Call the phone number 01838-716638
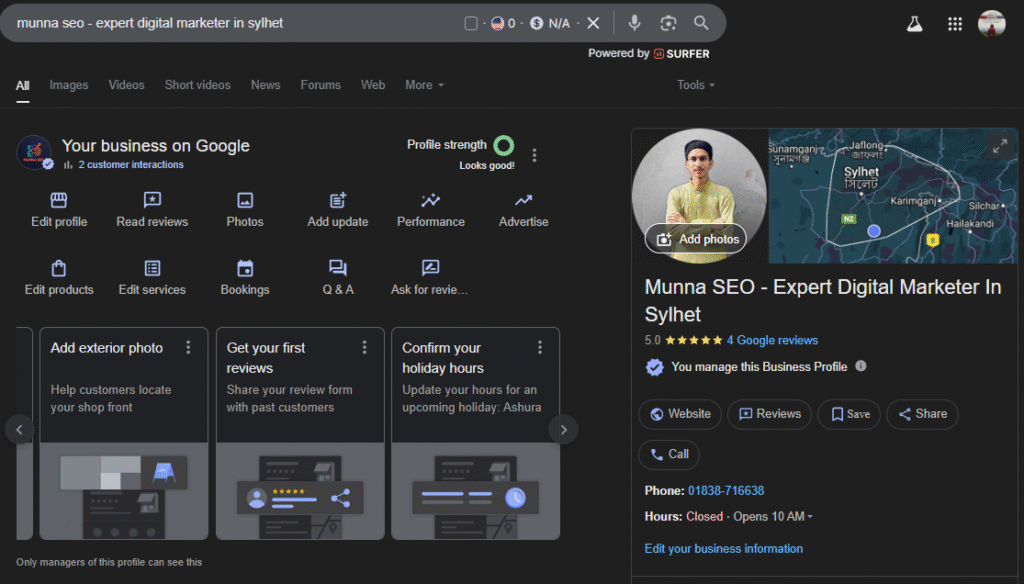The width and height of the screenshot is (1024, 584). pyautogui.click(x=726, y=491)
